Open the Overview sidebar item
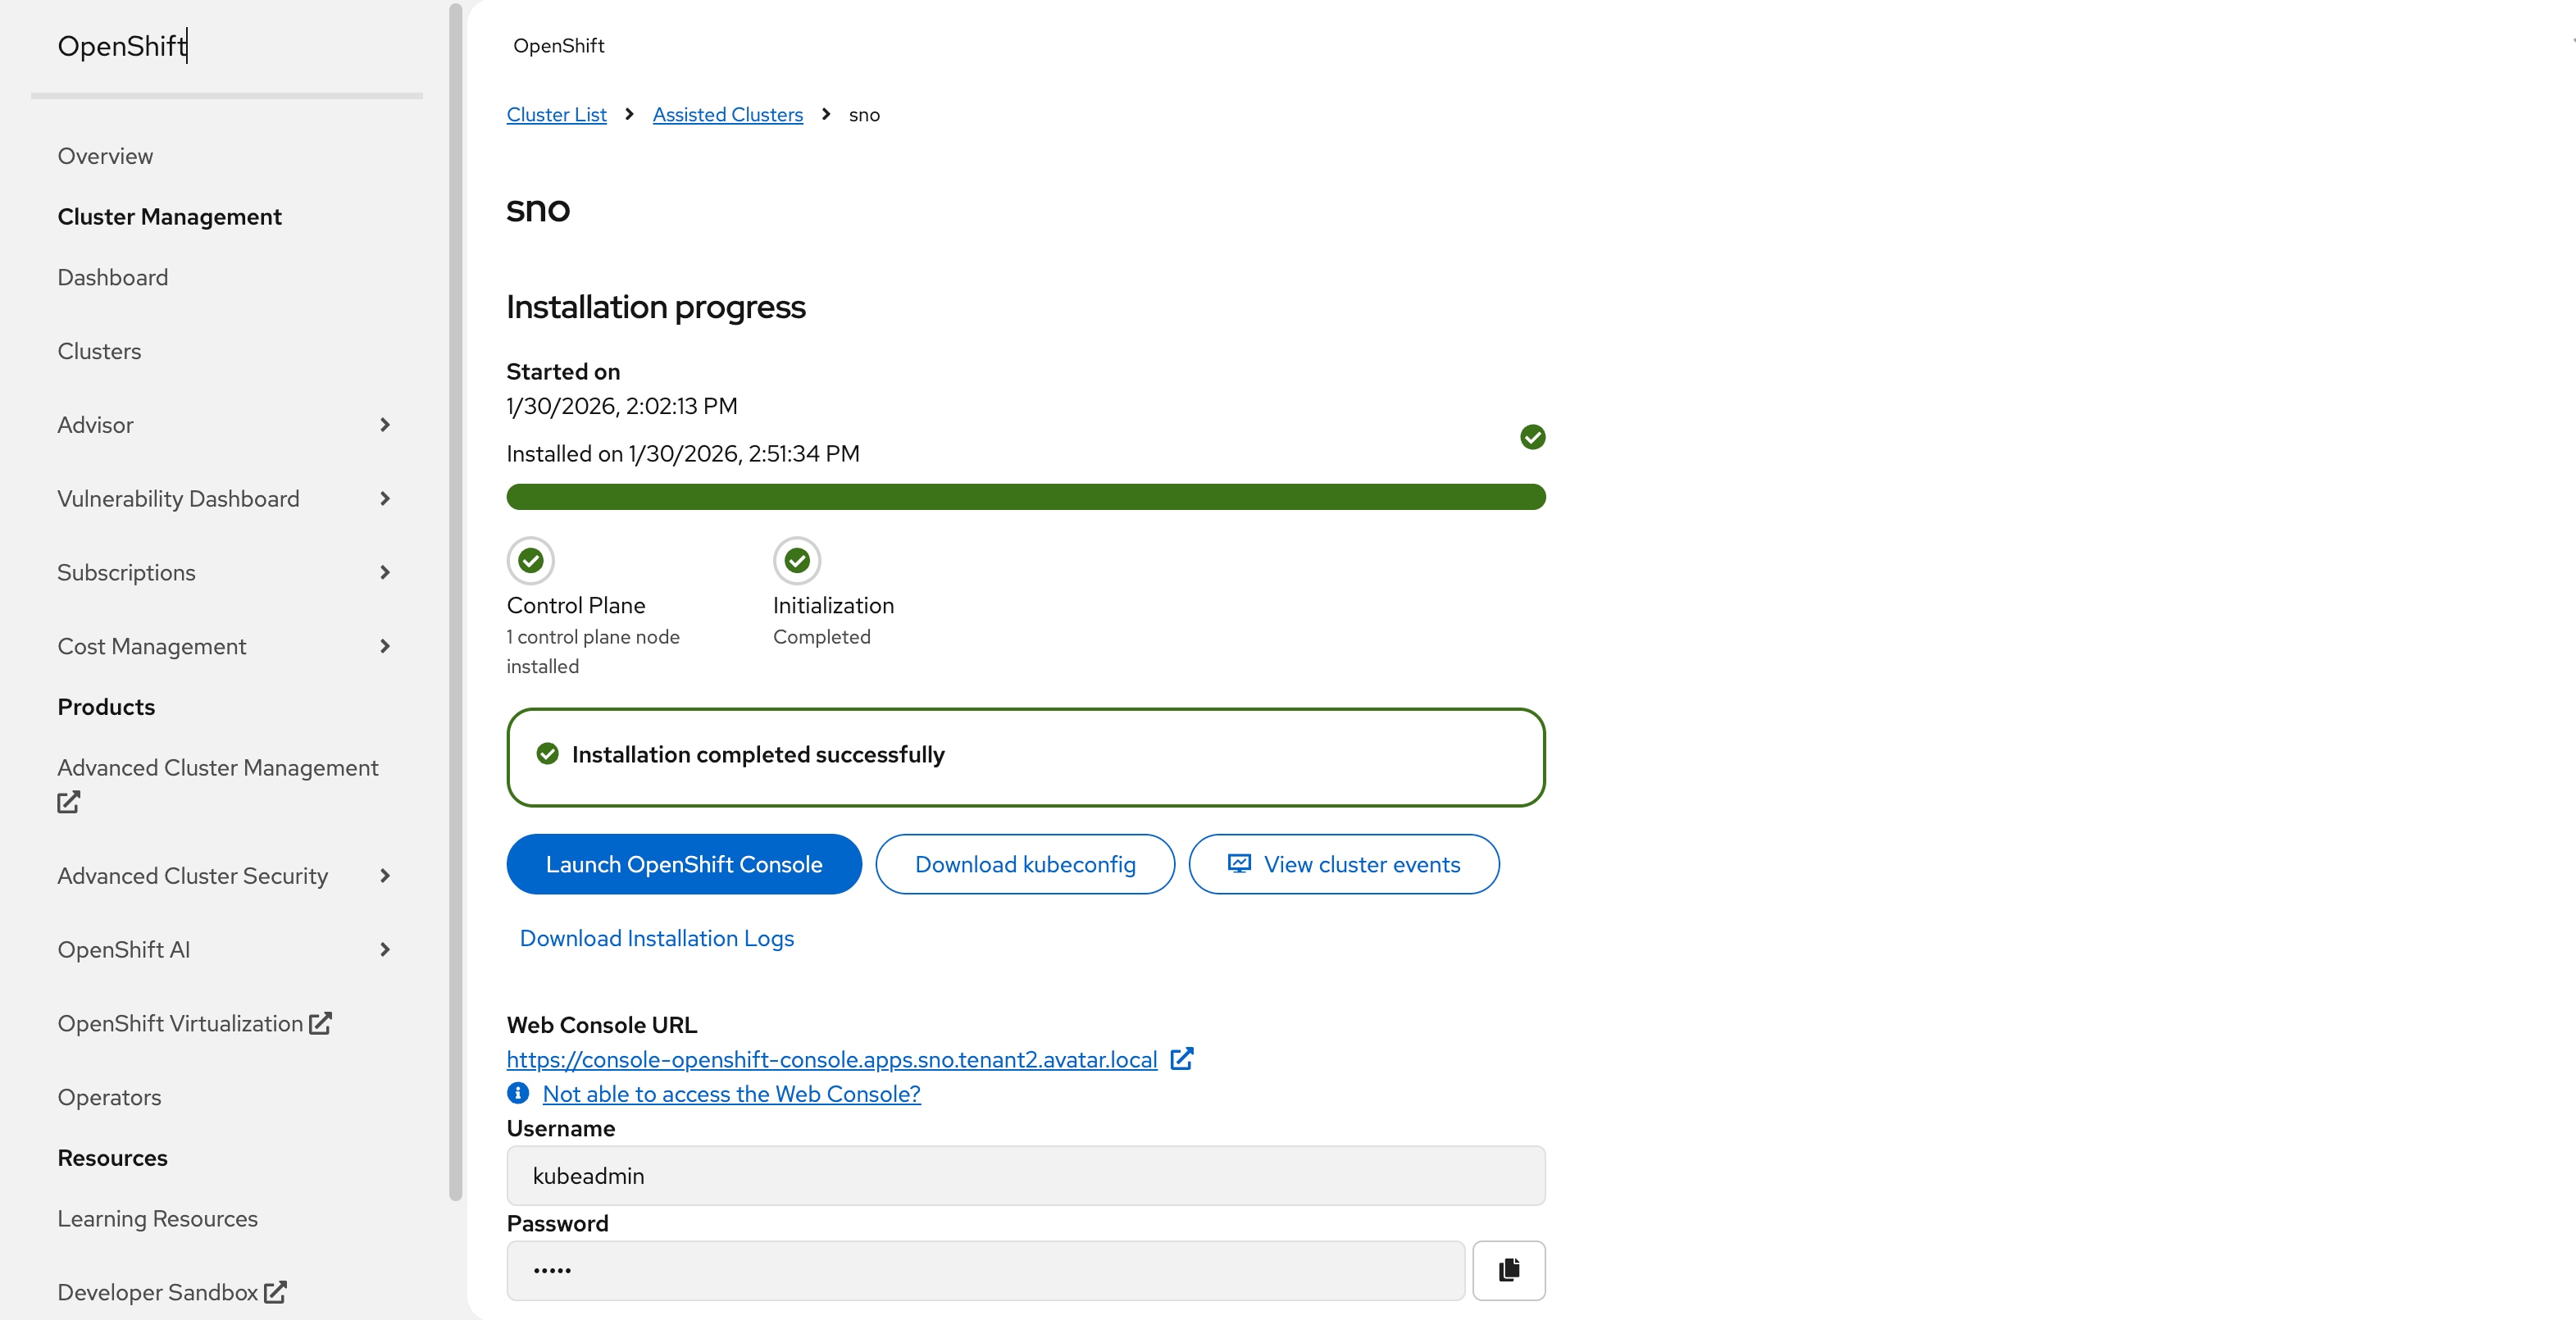 (x=105, y=156)
